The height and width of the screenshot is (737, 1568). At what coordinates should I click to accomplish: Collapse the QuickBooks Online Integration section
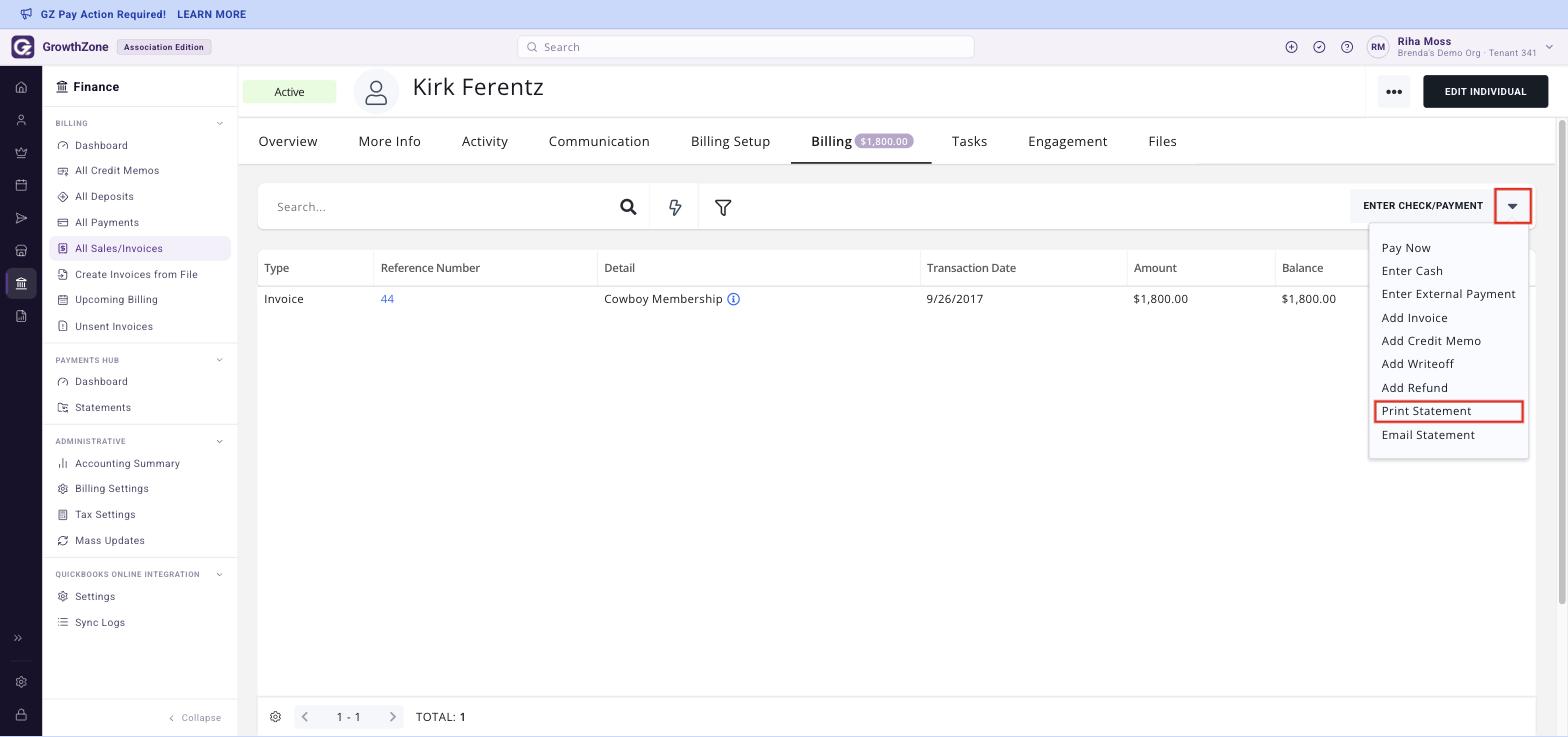click(220, 575)
